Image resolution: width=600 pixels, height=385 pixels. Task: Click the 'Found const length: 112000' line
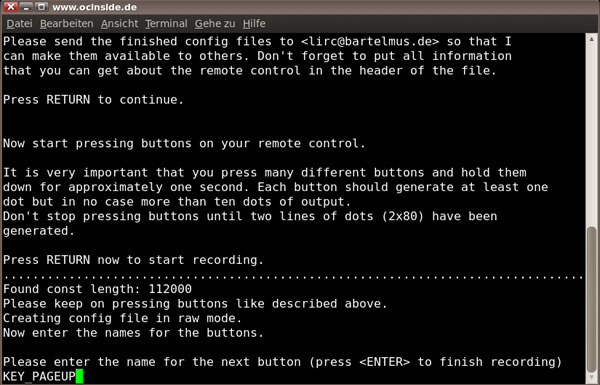98,289
